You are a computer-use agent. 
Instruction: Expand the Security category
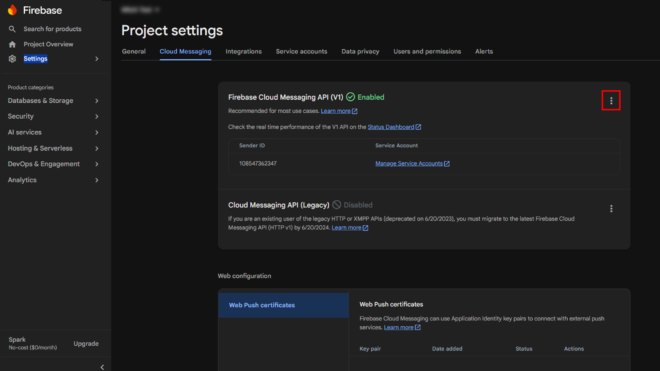(x=97, y=117)
